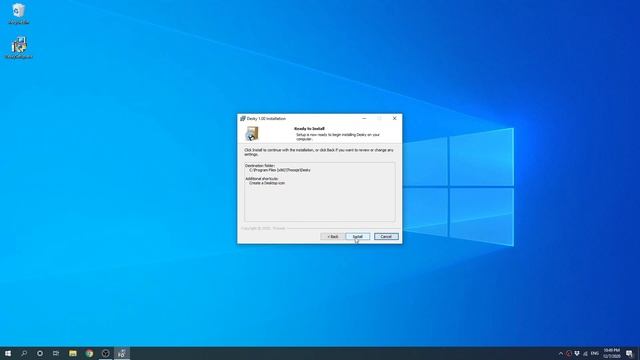Click the setup box icon in header

click(251, 134)
